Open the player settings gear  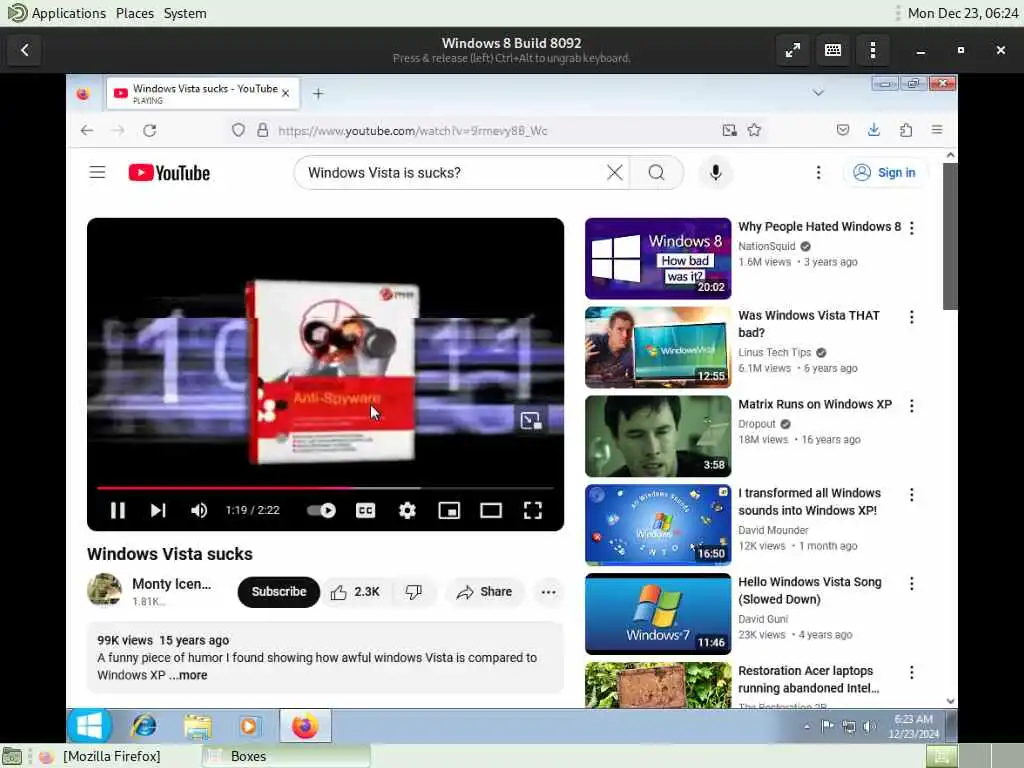coord(408,510)
